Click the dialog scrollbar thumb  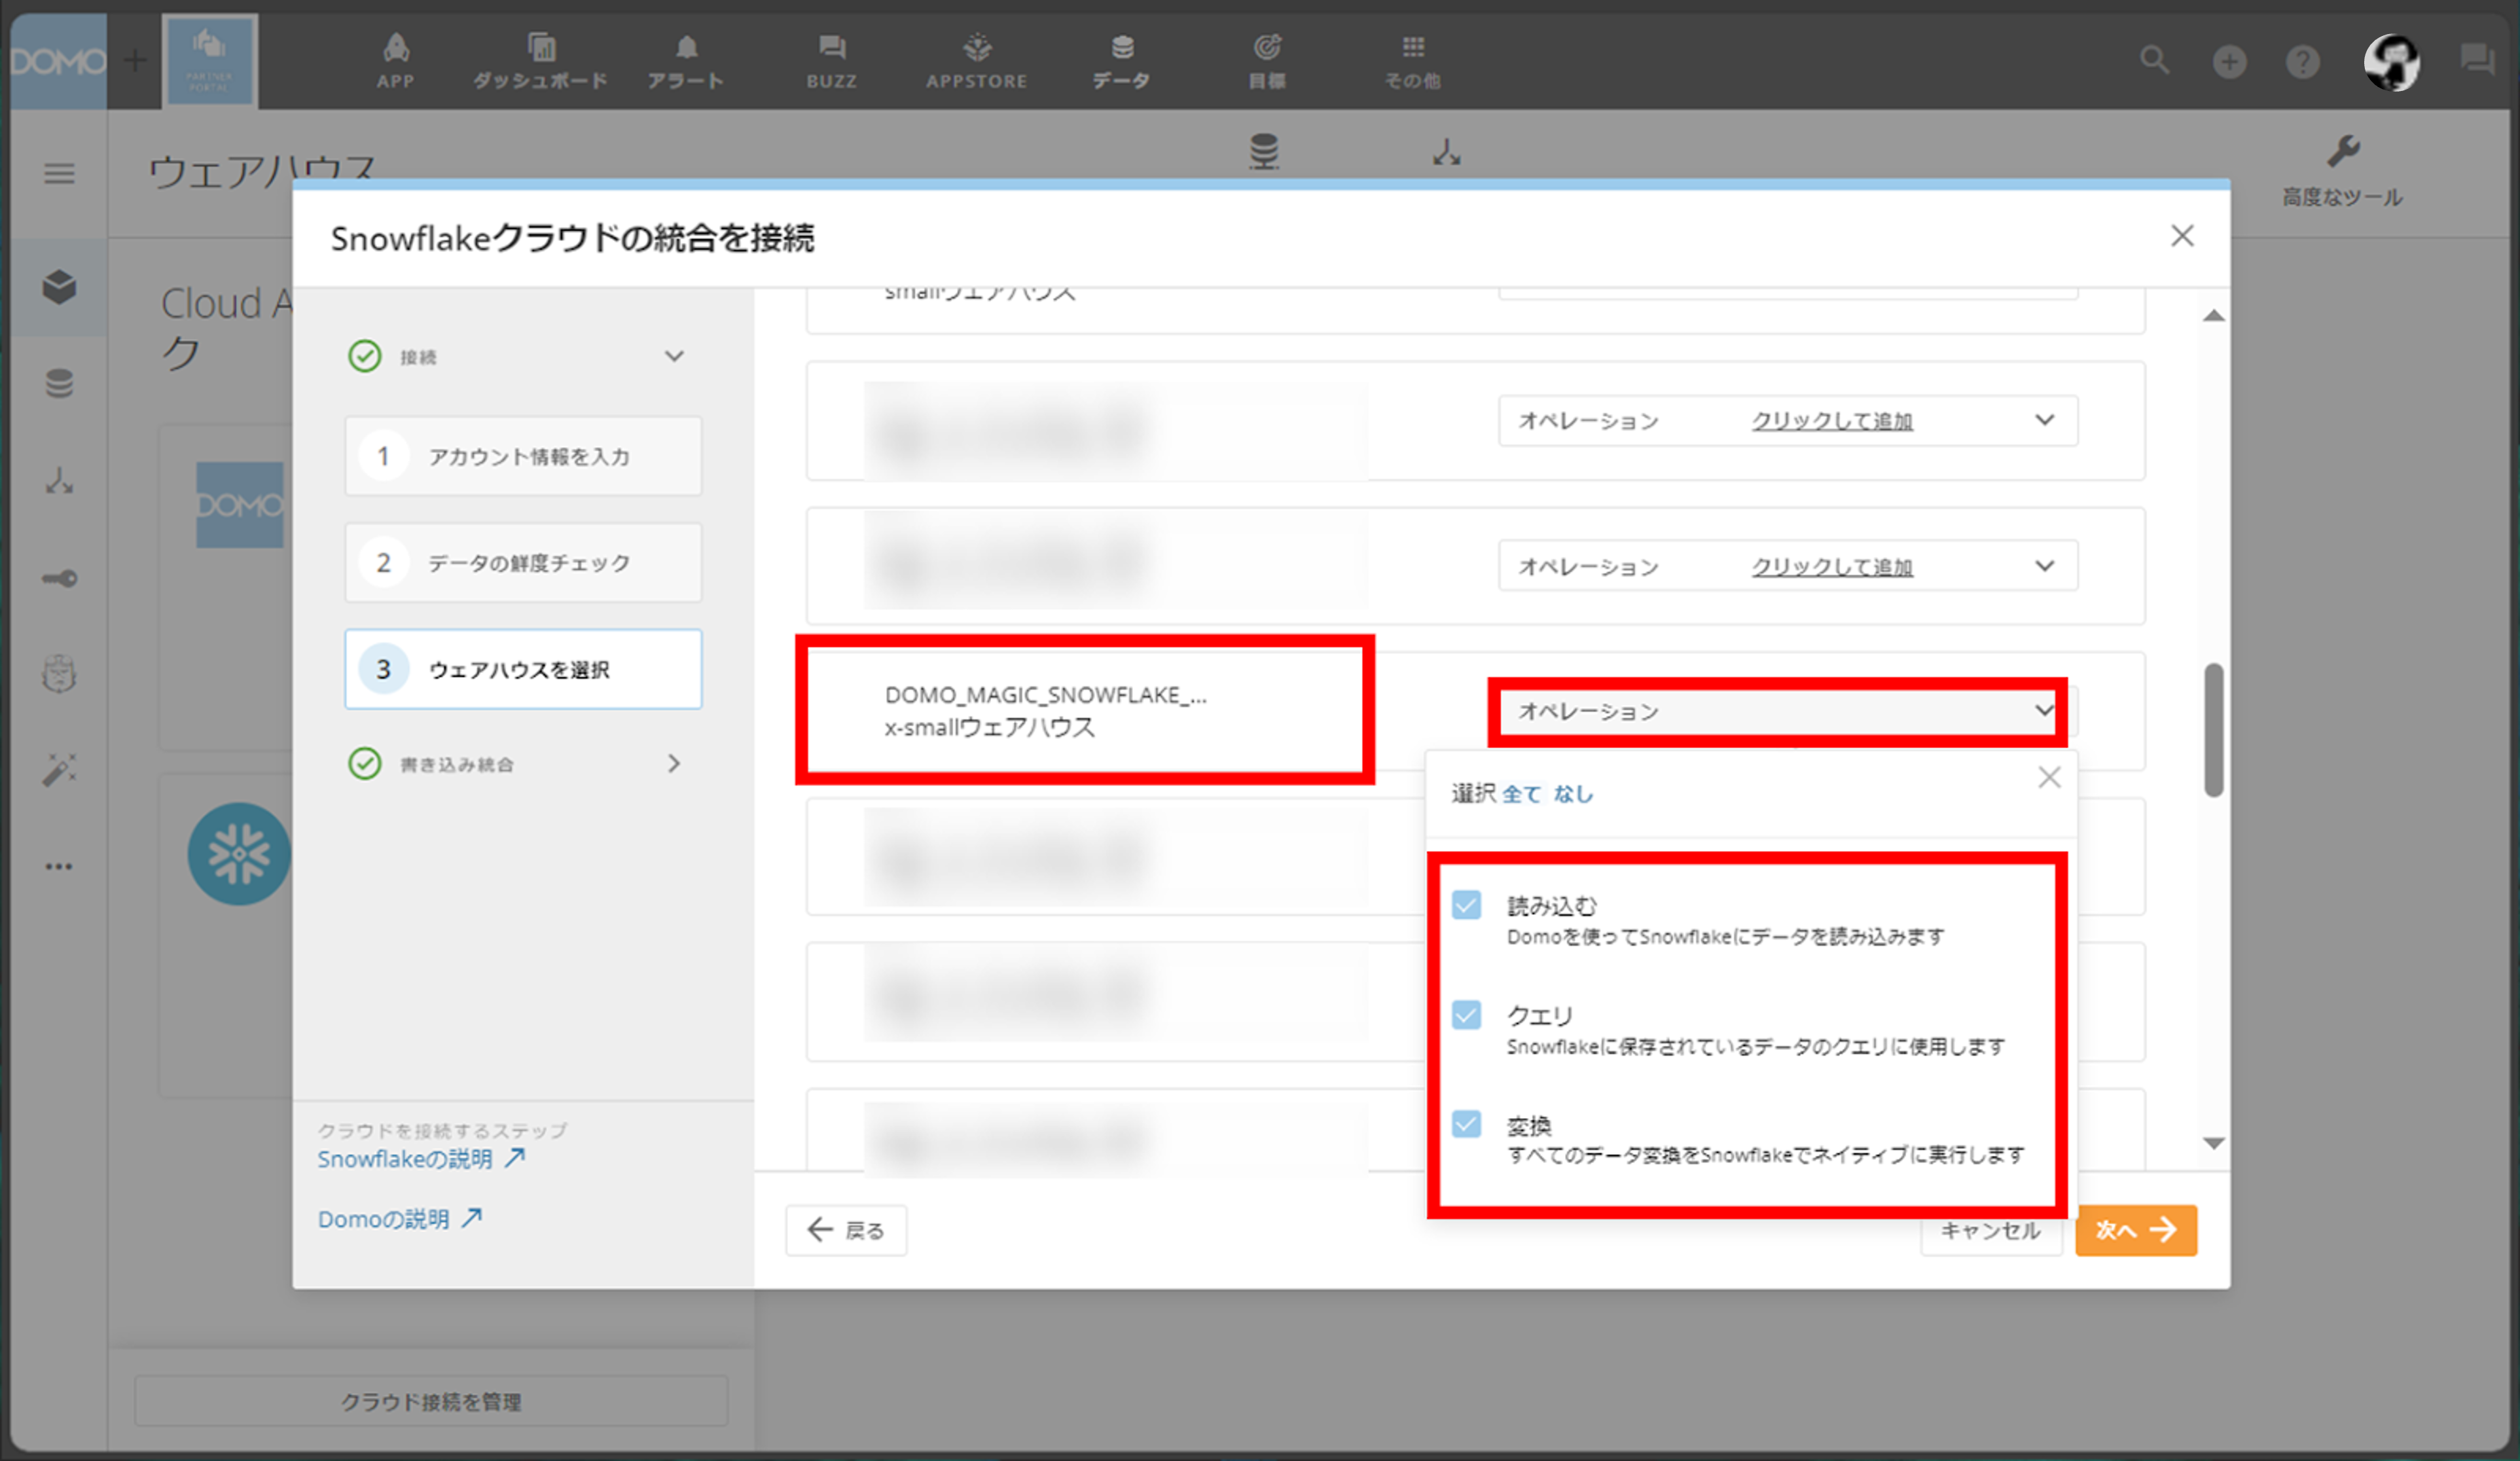(2214, 730)
